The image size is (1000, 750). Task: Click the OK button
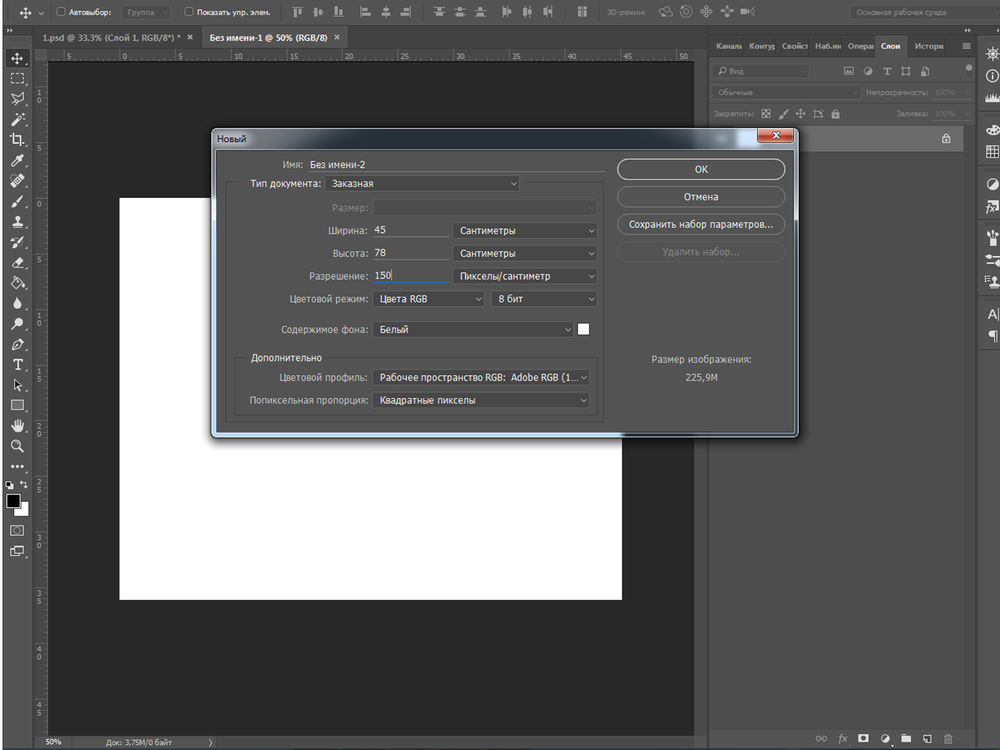(x=701, y=170)
